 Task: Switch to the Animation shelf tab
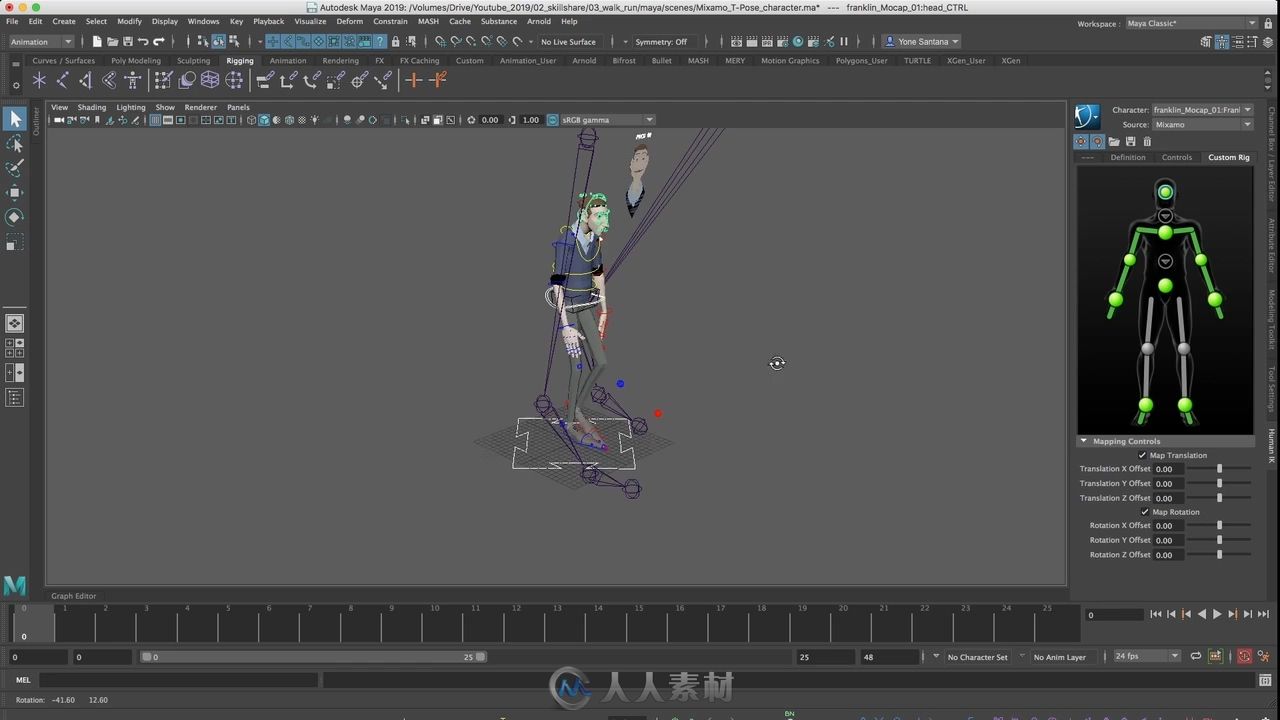coord(288,60)
